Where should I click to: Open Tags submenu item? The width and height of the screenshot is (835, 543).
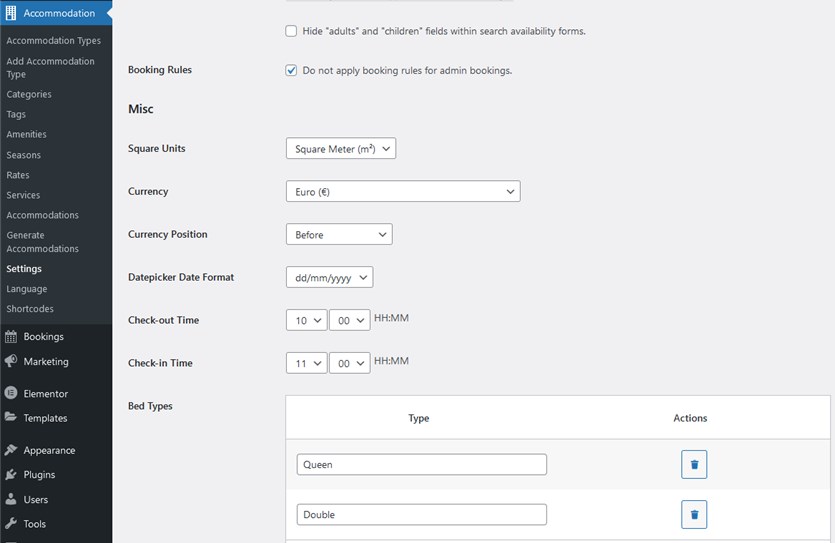coord(16,114)
